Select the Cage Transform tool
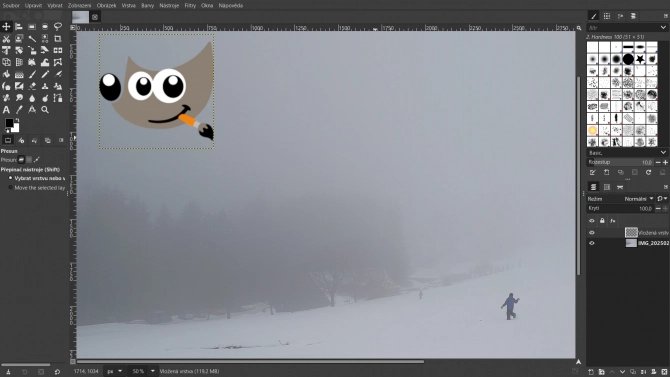The image size is (670, 377). 58,62
